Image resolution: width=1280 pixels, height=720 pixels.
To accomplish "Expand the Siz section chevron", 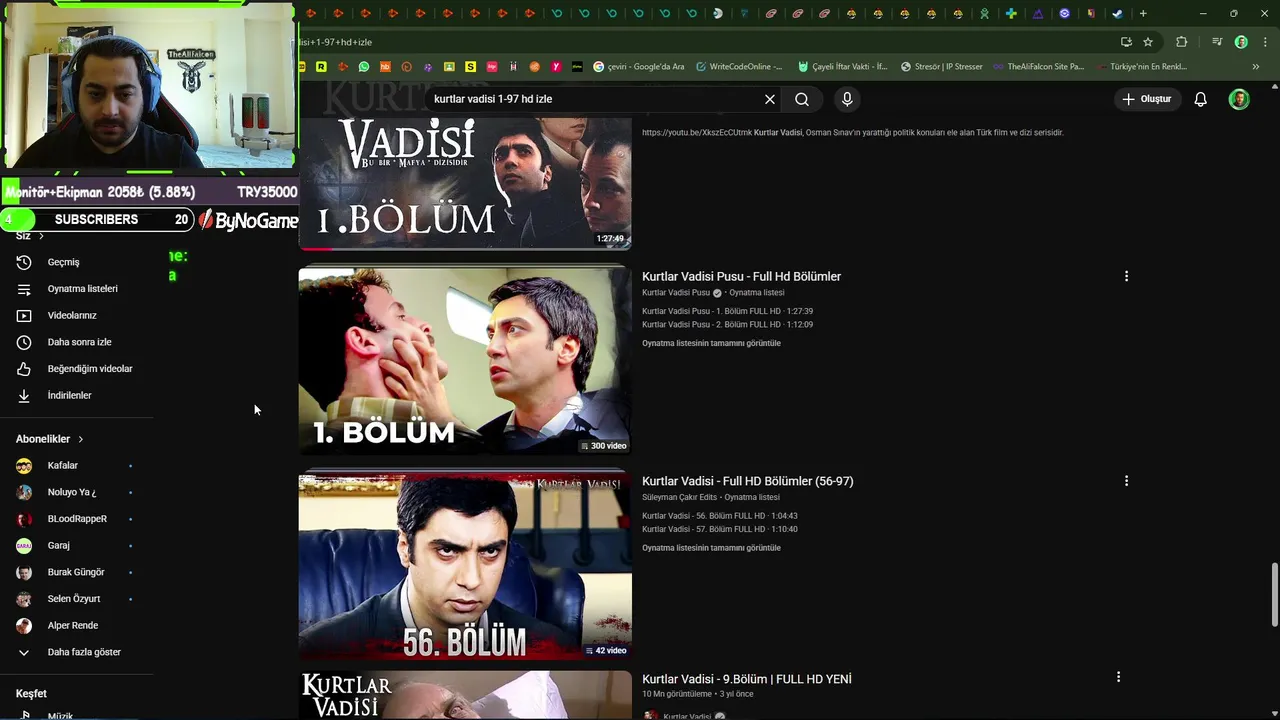I will [x=41, y=236].
